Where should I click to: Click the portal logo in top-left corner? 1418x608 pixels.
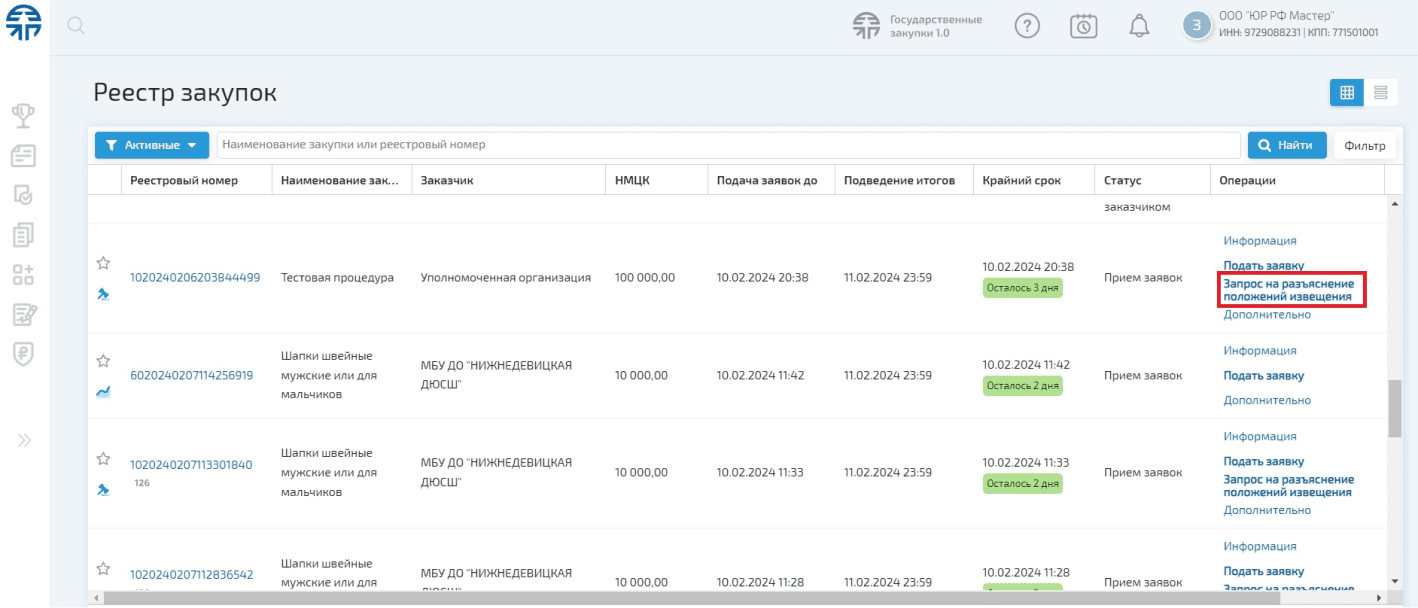[24, 24]
